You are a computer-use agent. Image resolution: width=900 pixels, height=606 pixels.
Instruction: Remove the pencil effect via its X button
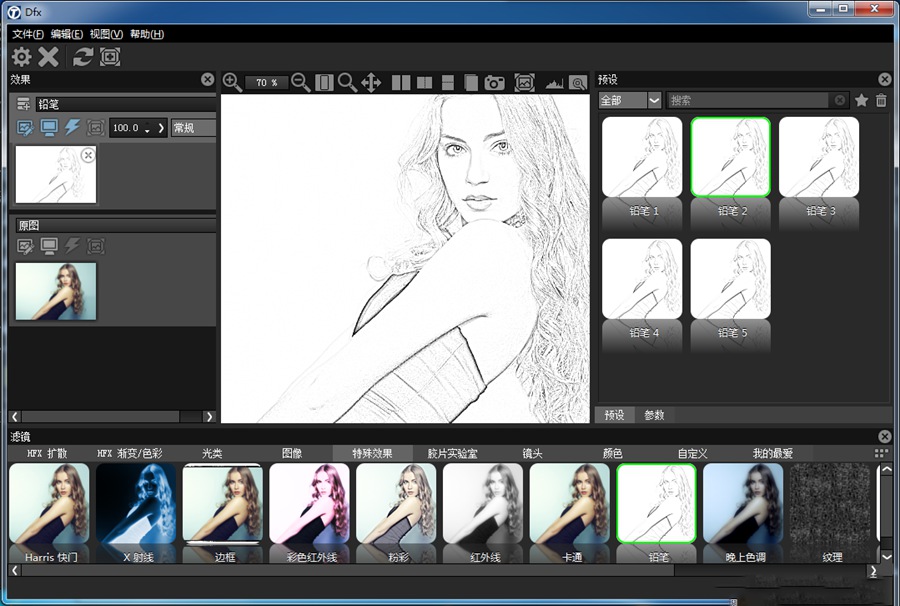[x=88, y=155]
